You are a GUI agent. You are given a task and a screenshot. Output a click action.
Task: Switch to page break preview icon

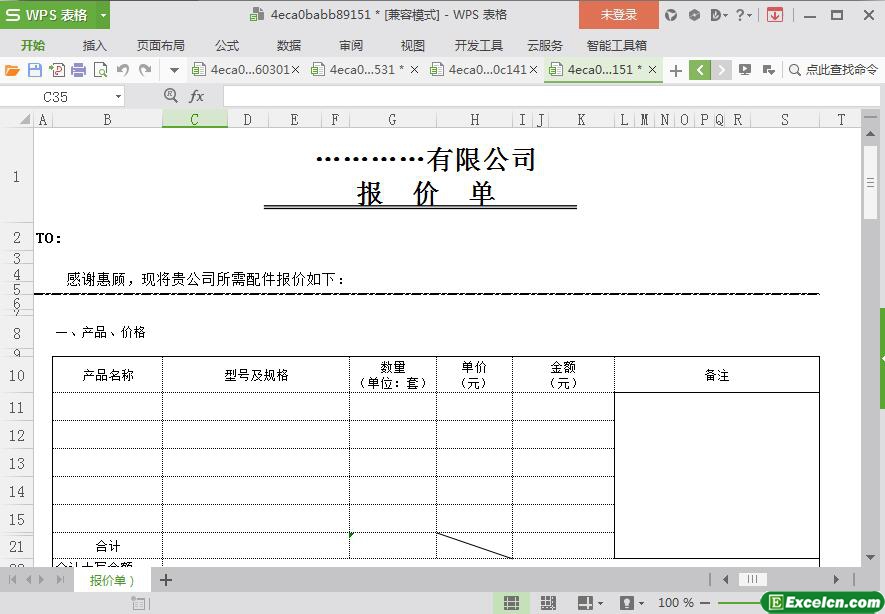point(547,603)
